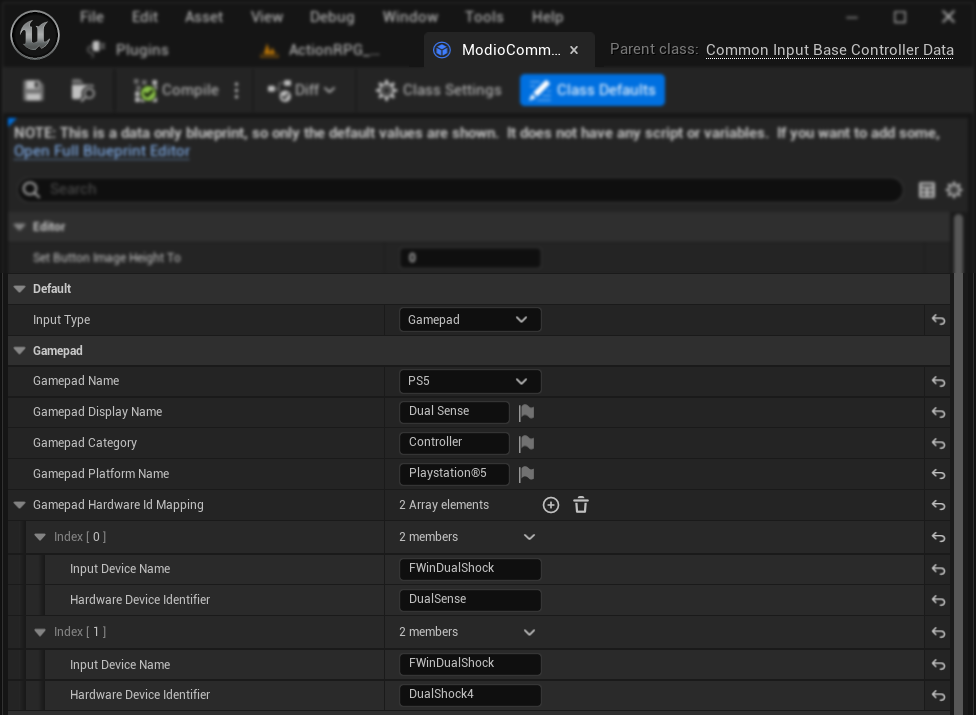Screen dimensions: 976x715
Task: Reset Index 0 Input Device Name
Action: click(x=938, y=569)
